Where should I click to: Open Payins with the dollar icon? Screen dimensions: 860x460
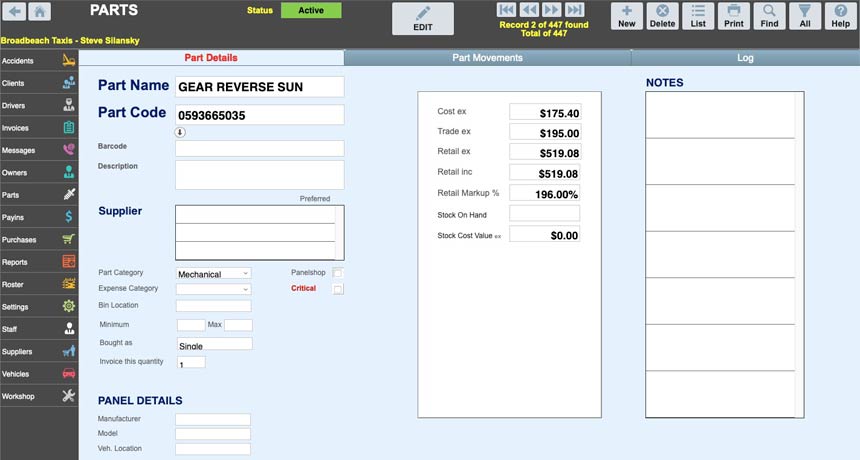coord(68,217)
